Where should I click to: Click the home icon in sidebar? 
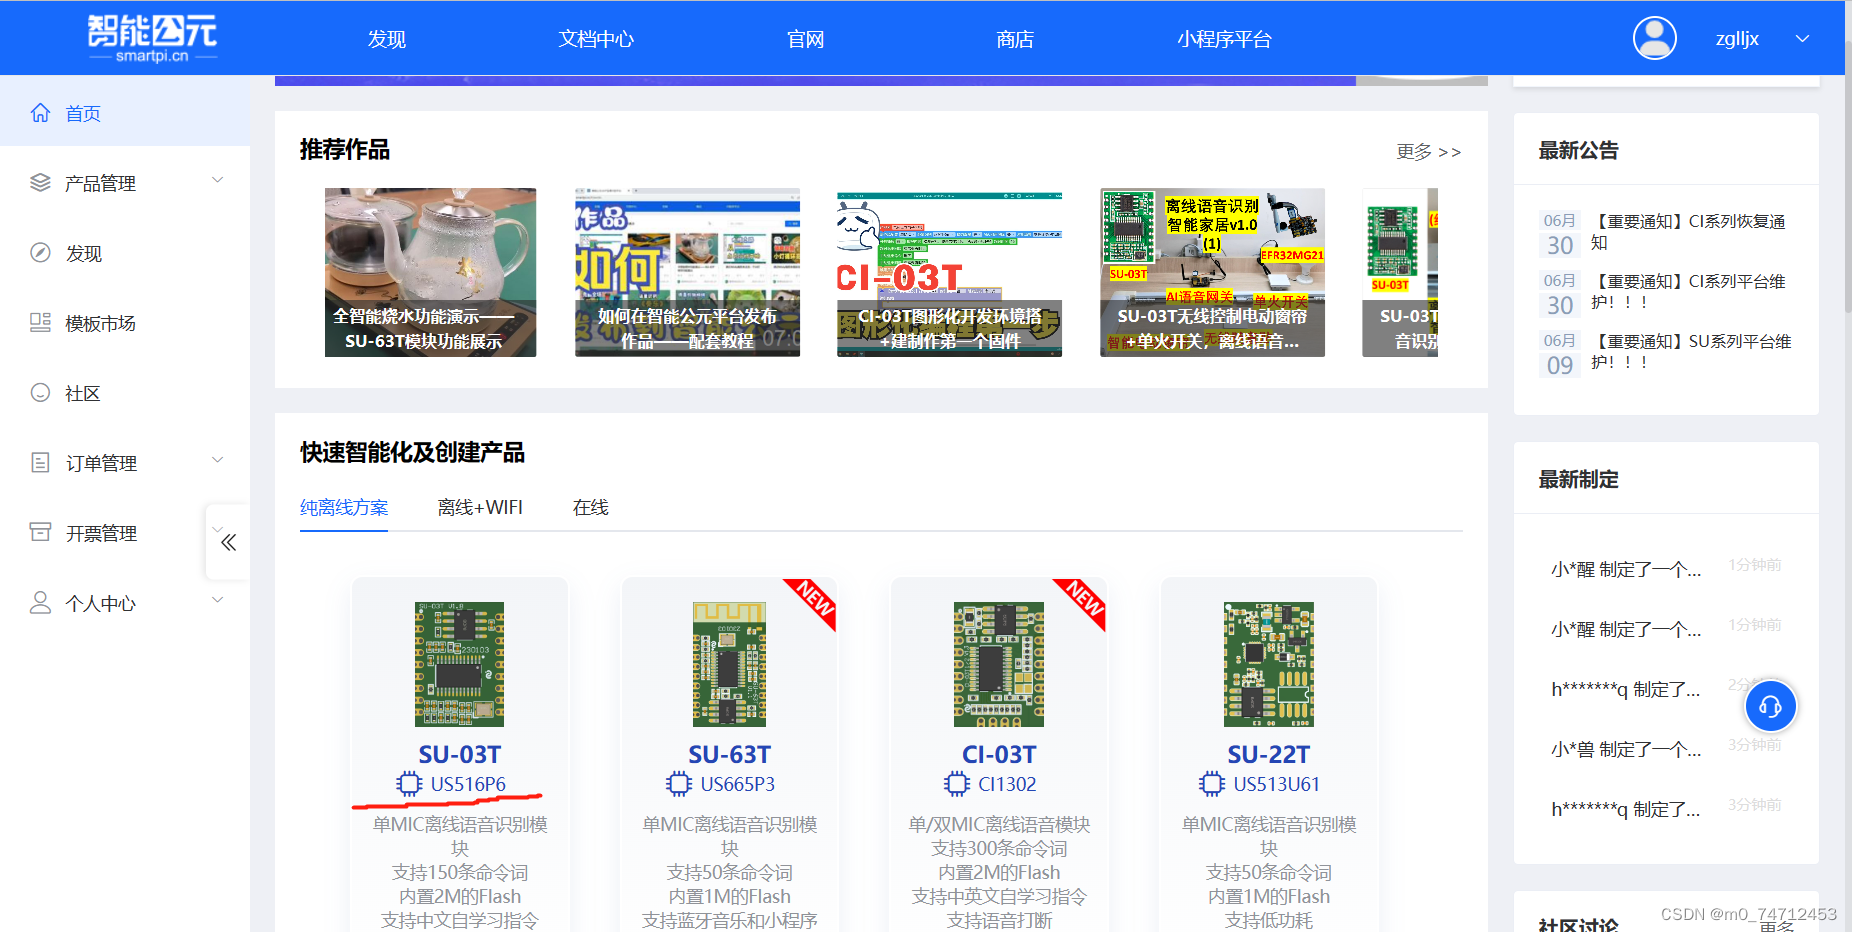click(x=40, y=113)
